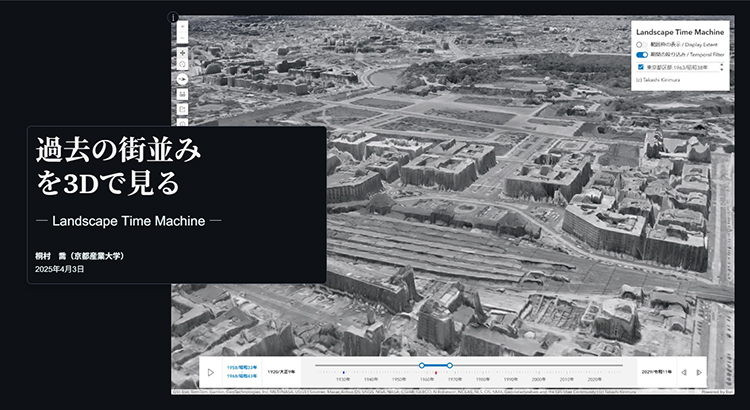Click the left handle of the time slider

click(x=422, y=365)
